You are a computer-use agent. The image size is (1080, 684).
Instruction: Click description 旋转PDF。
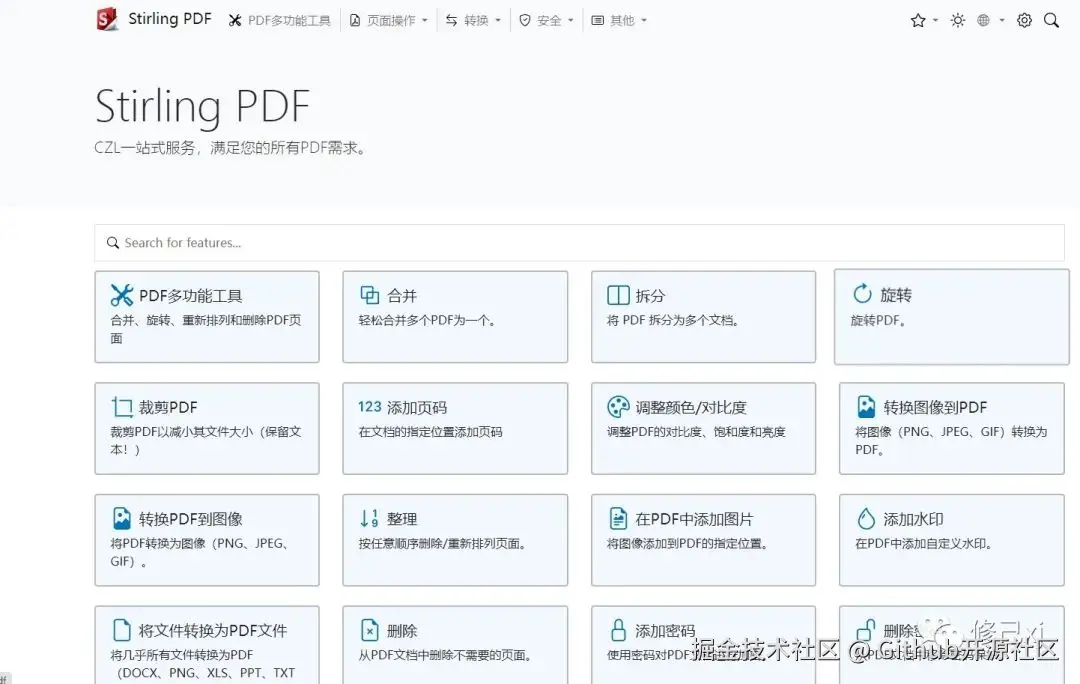878,320
